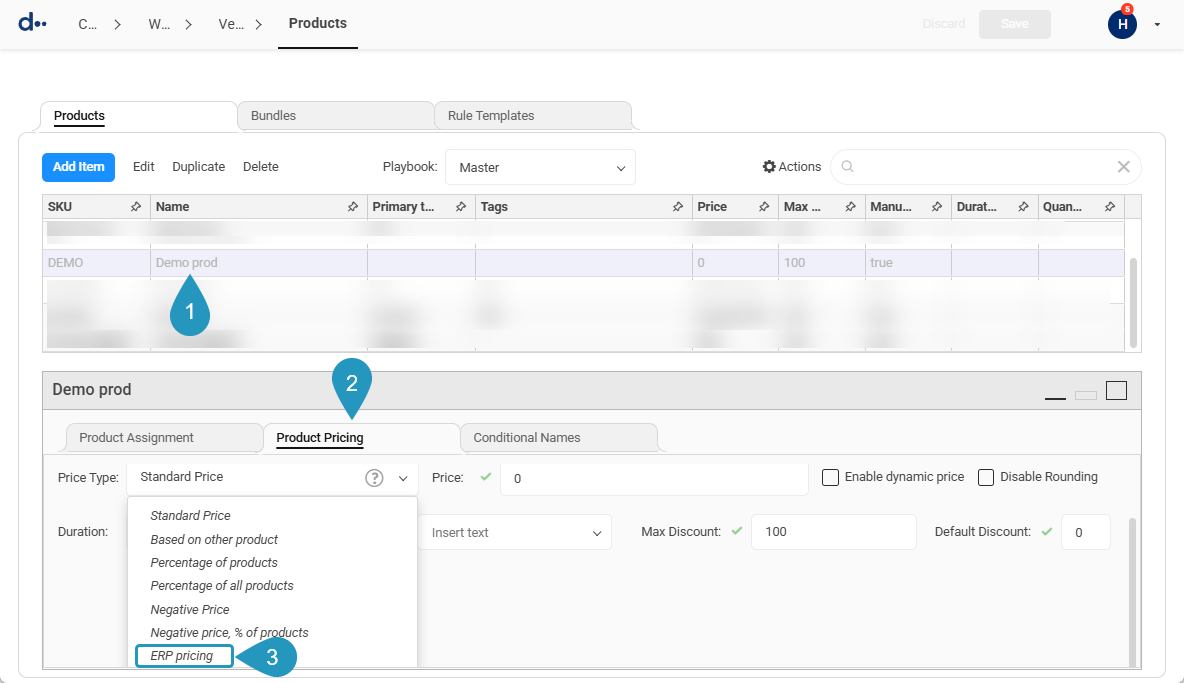Open the Conditional Names tab

coord(558,438)
